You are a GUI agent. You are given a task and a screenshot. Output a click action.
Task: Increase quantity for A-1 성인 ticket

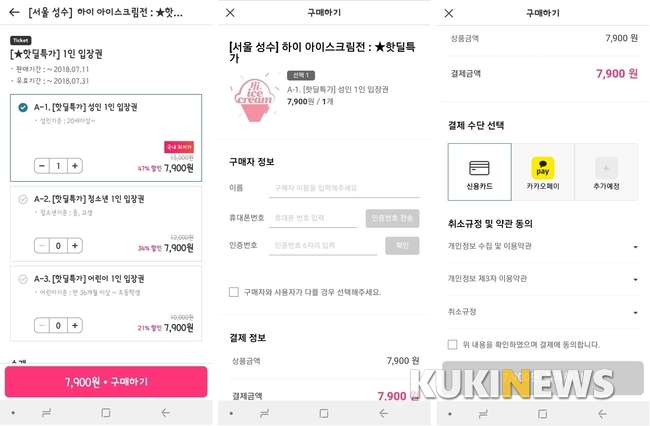[75, 166]
